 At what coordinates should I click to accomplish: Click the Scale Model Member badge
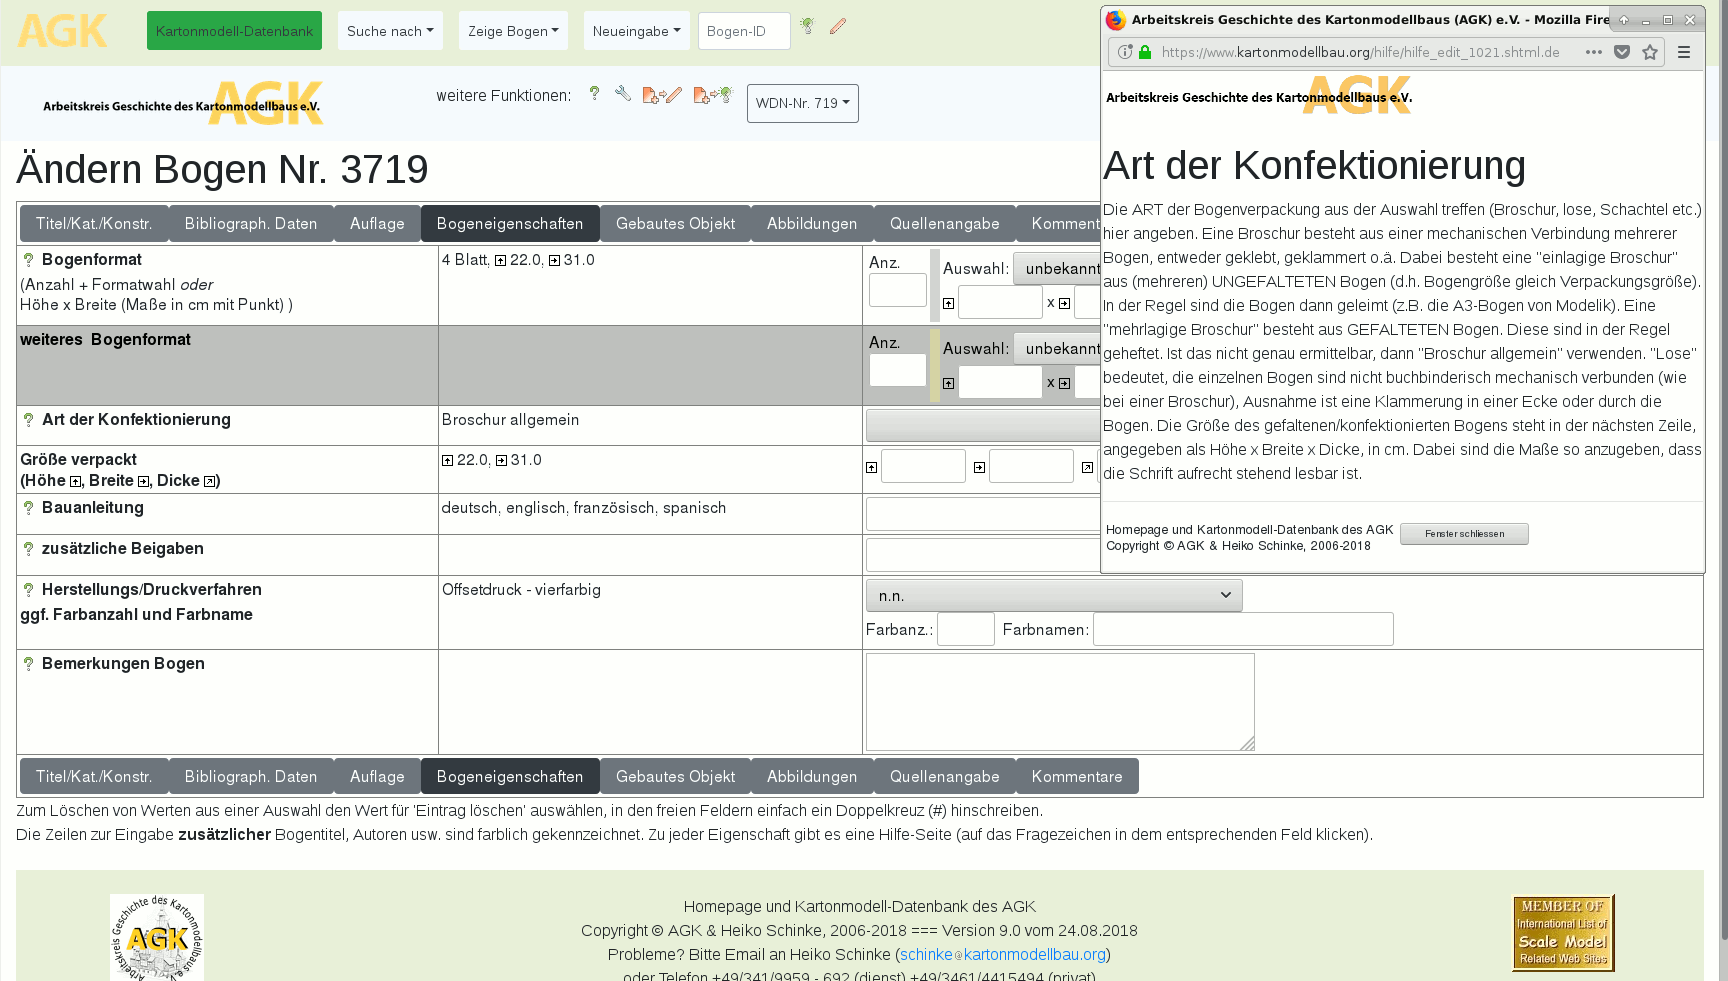click(1563, 933)
